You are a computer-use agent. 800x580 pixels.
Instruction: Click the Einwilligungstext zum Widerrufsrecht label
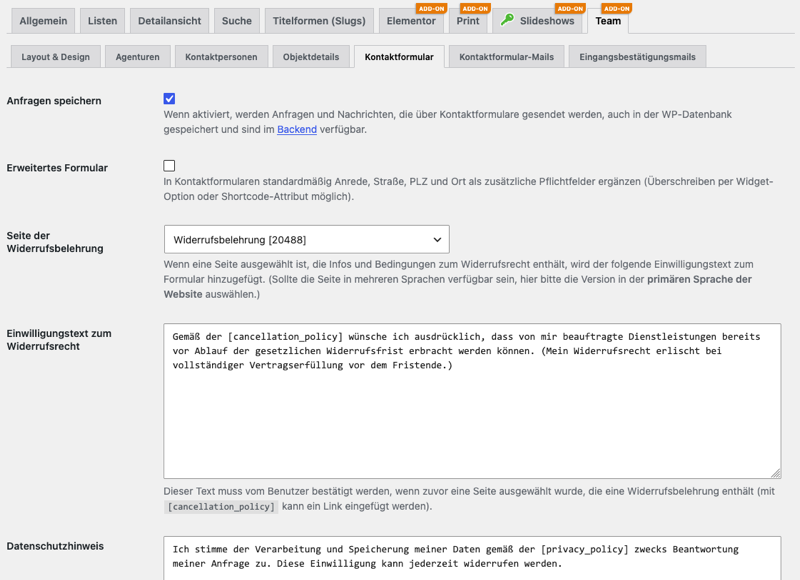[x=59, y=340]
